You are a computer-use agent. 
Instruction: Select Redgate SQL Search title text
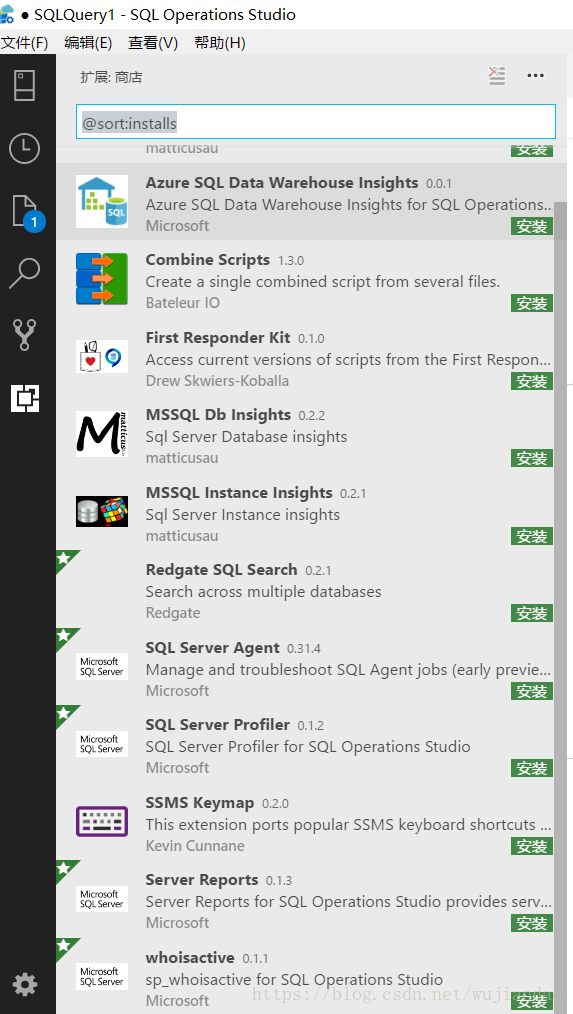[221, 570]
